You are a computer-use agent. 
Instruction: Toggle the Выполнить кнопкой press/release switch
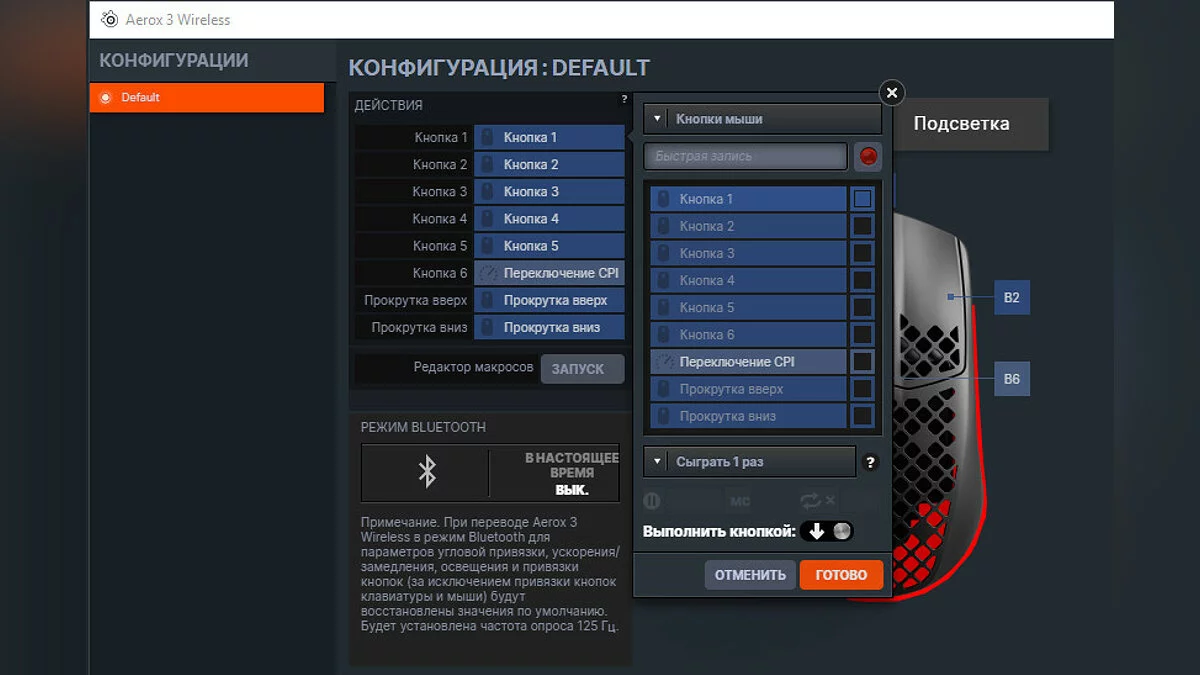828,531
